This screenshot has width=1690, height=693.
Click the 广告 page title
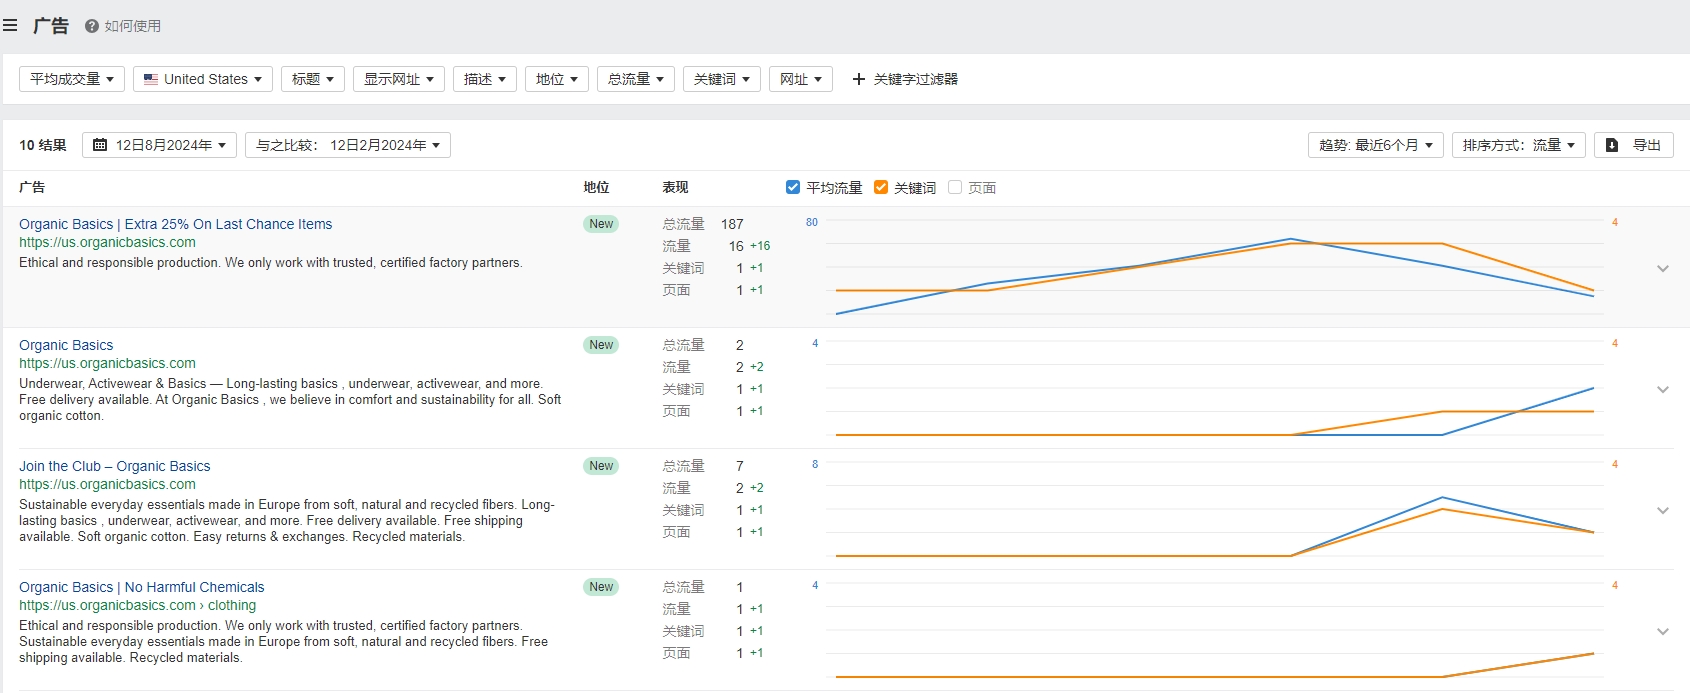(50, 26)
